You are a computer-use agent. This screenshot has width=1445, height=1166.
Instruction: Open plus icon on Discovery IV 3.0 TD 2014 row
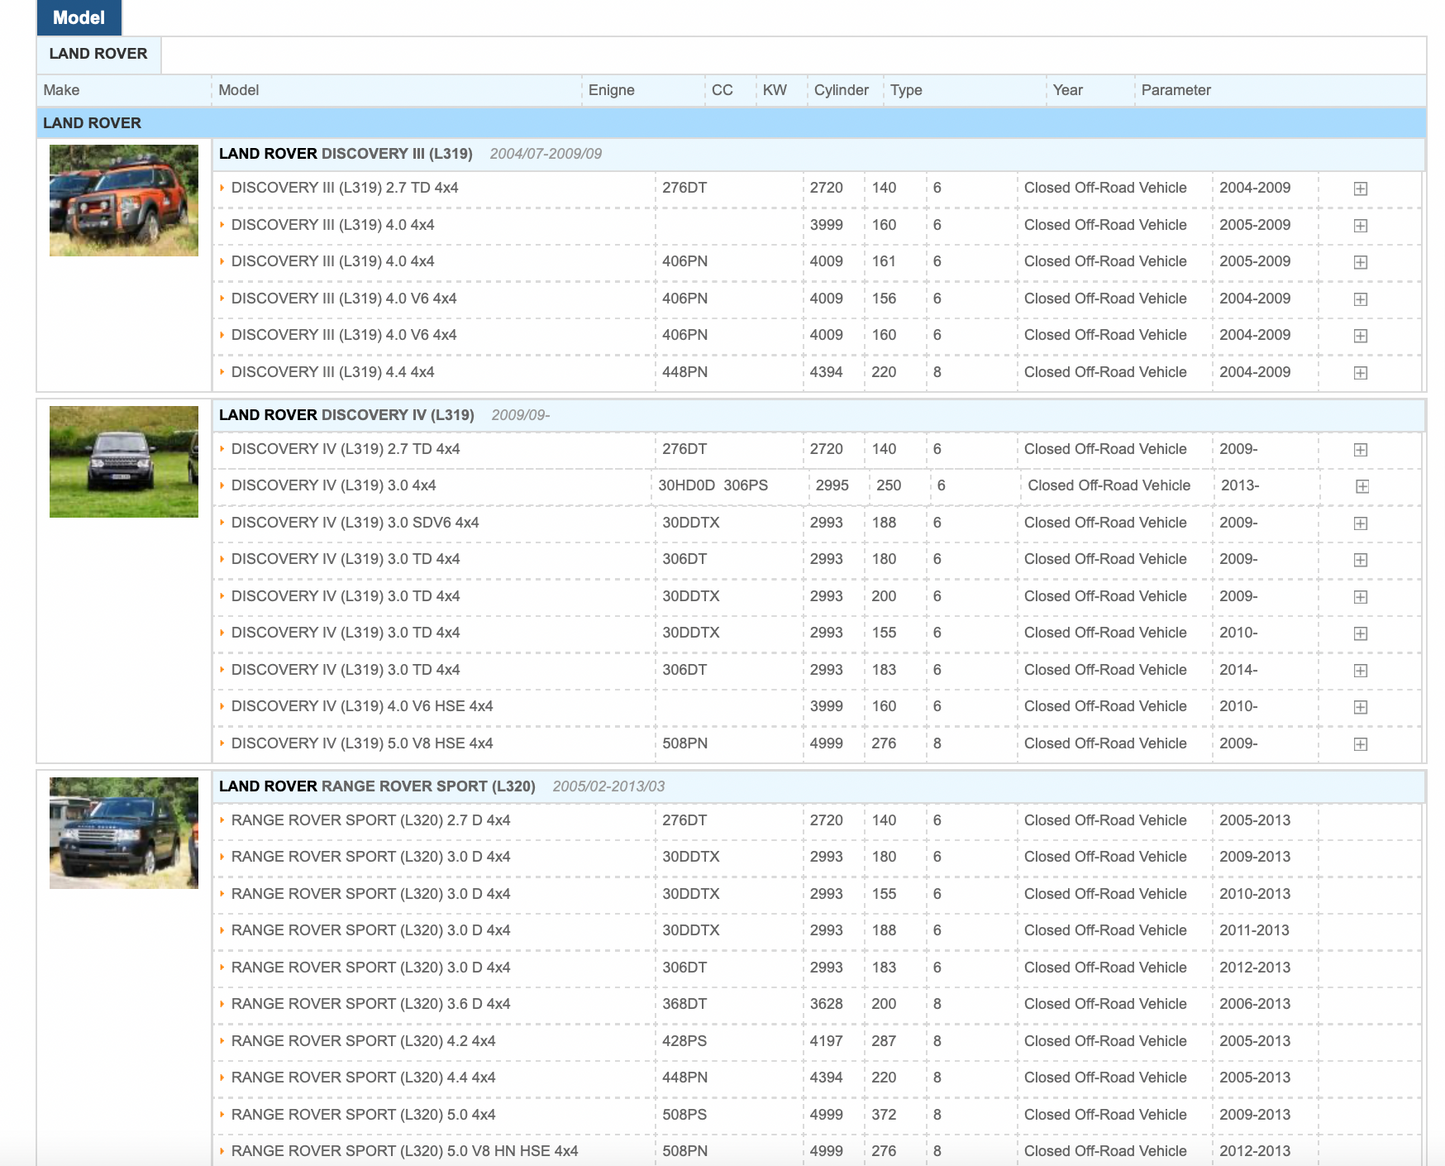tap(1360, 671)
